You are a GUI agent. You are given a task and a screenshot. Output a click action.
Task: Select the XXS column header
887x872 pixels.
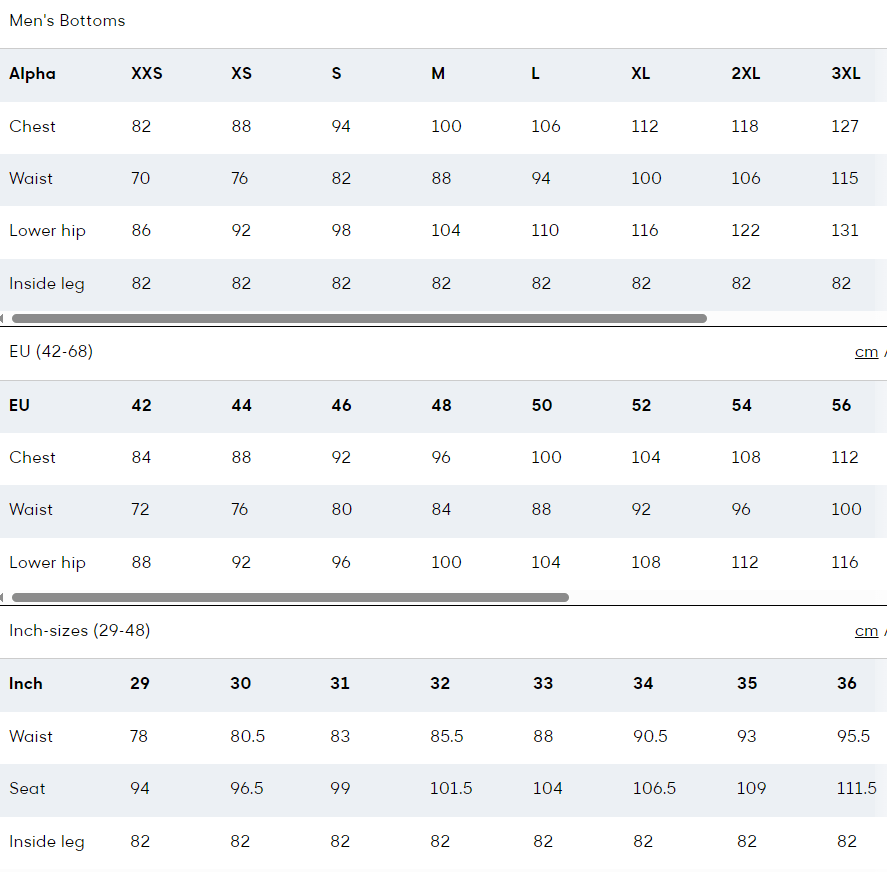[x=147, y=74]
